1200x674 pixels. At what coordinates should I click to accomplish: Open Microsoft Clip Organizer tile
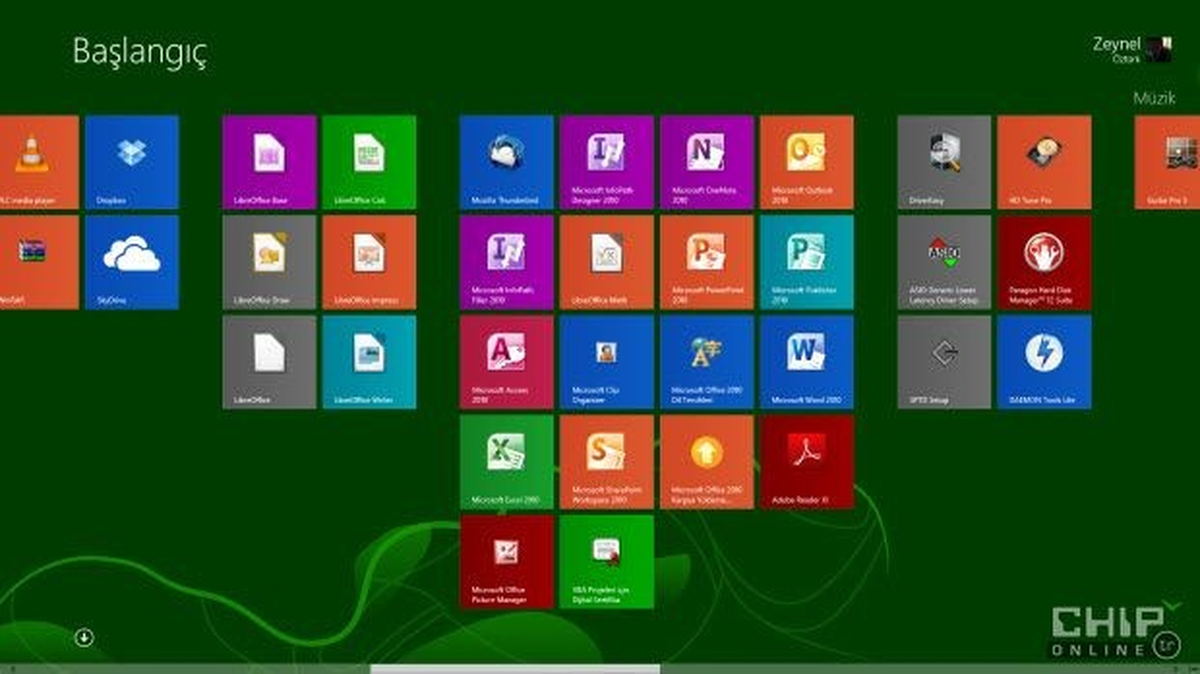tap(607, 362)
